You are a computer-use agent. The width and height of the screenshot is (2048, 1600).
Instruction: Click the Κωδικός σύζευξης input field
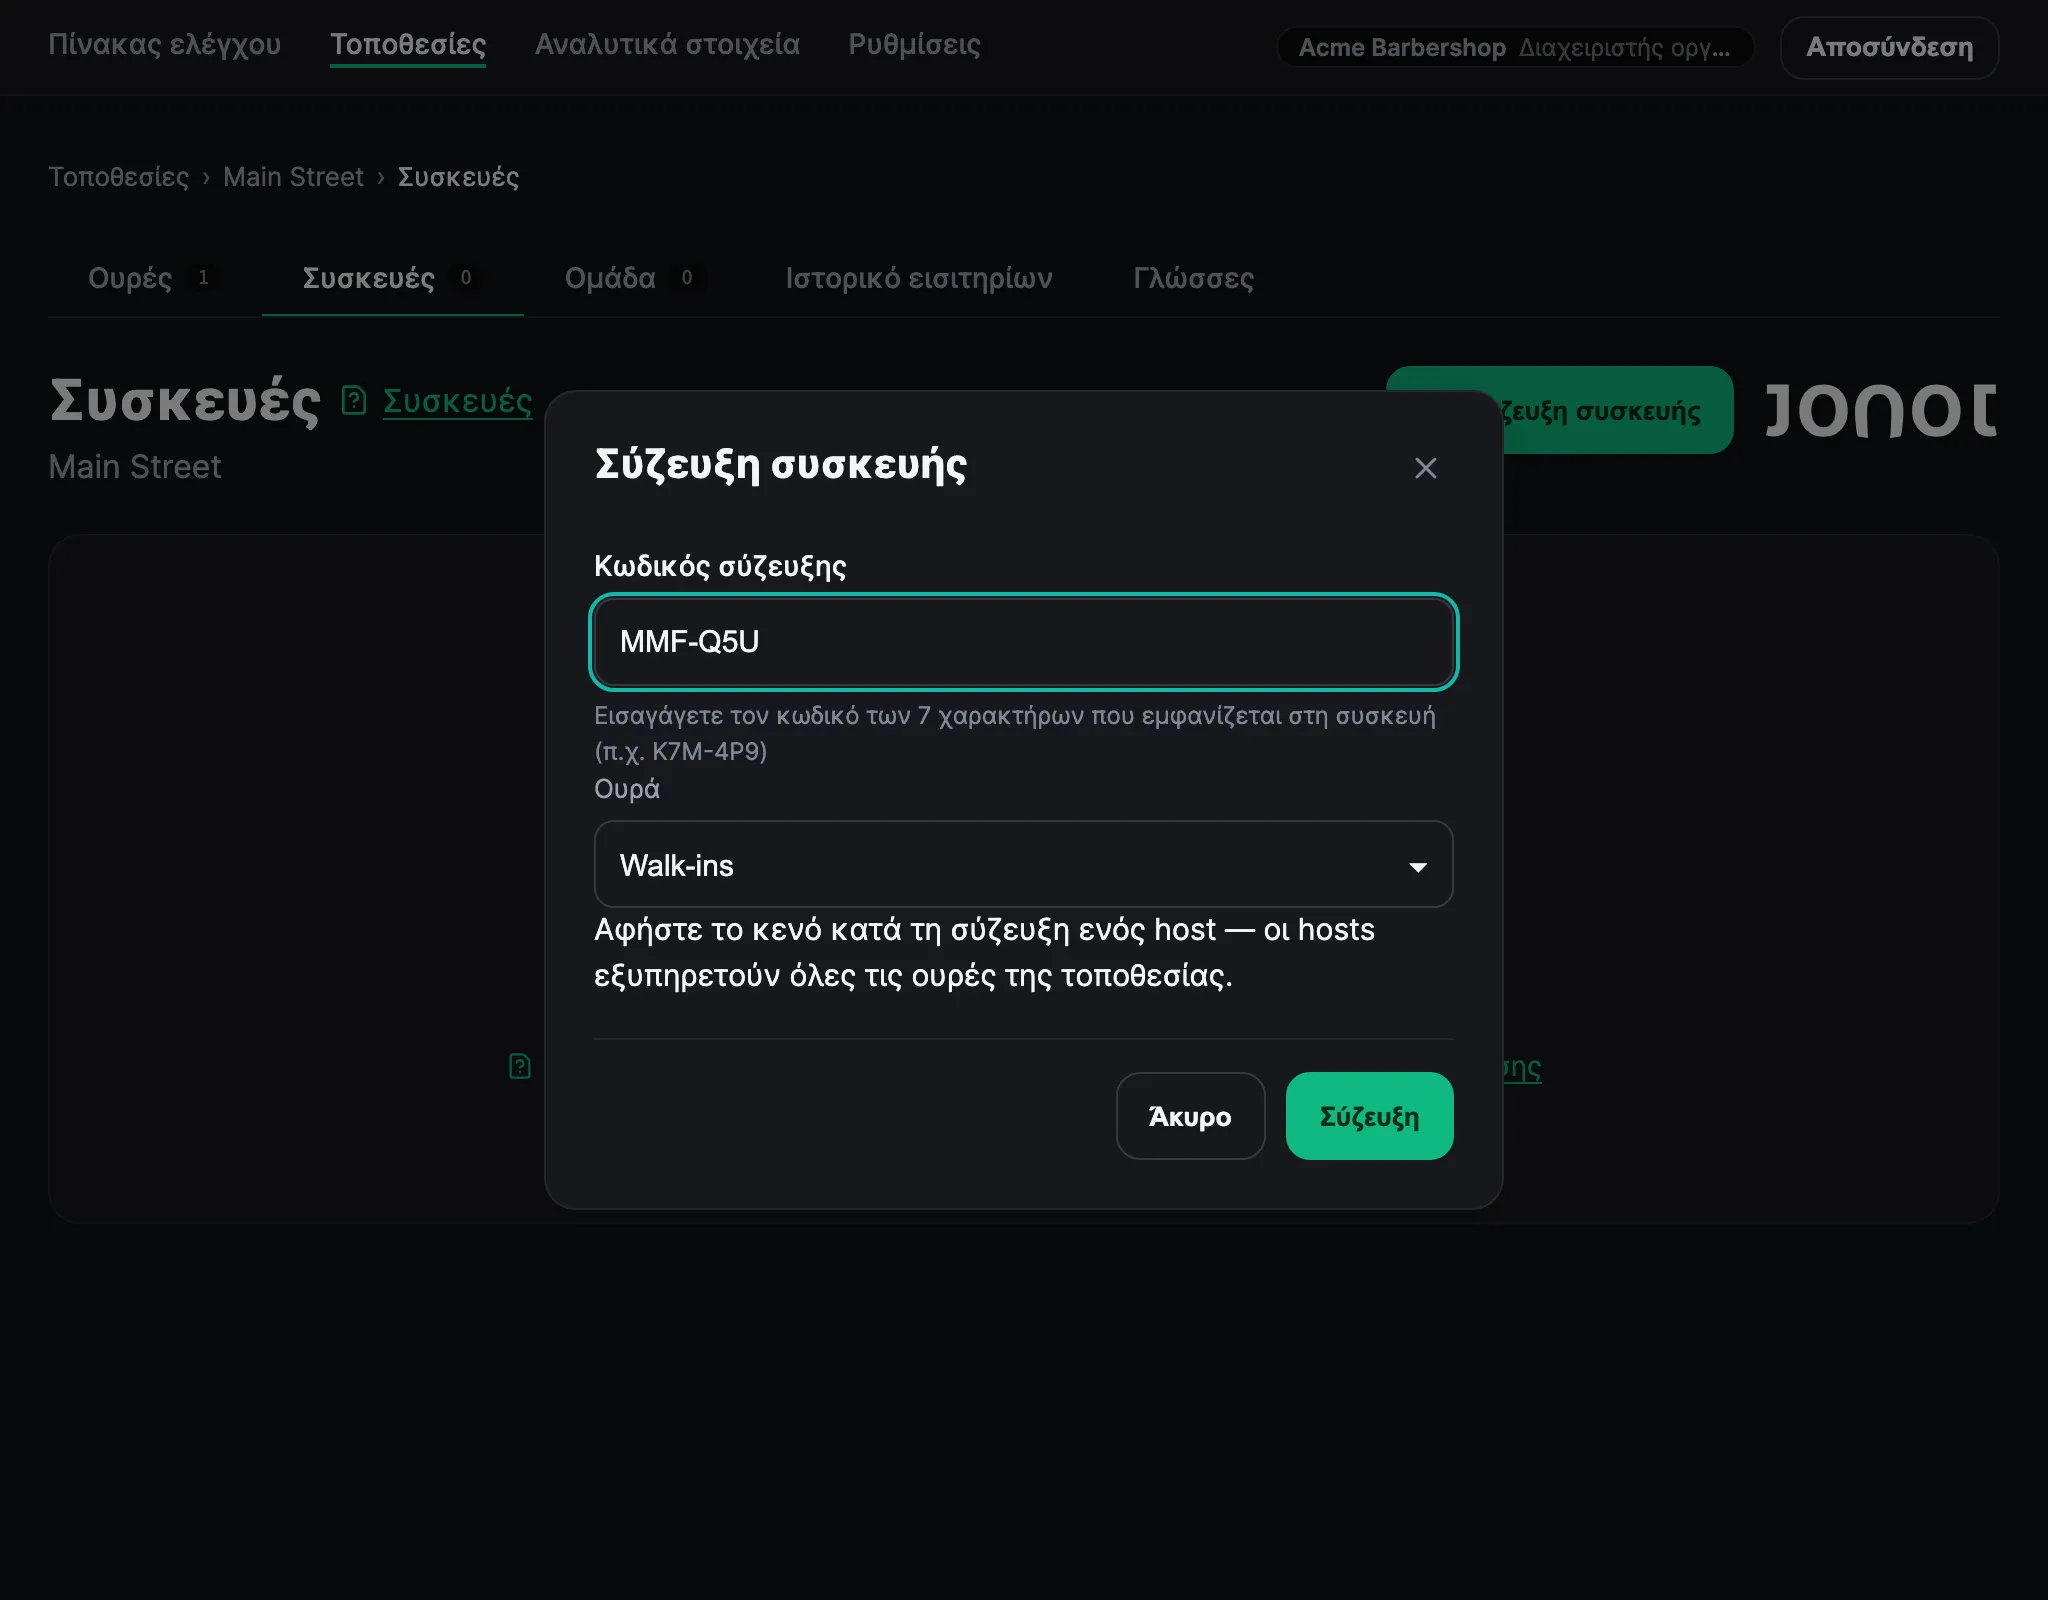[x=1023, y=642]
